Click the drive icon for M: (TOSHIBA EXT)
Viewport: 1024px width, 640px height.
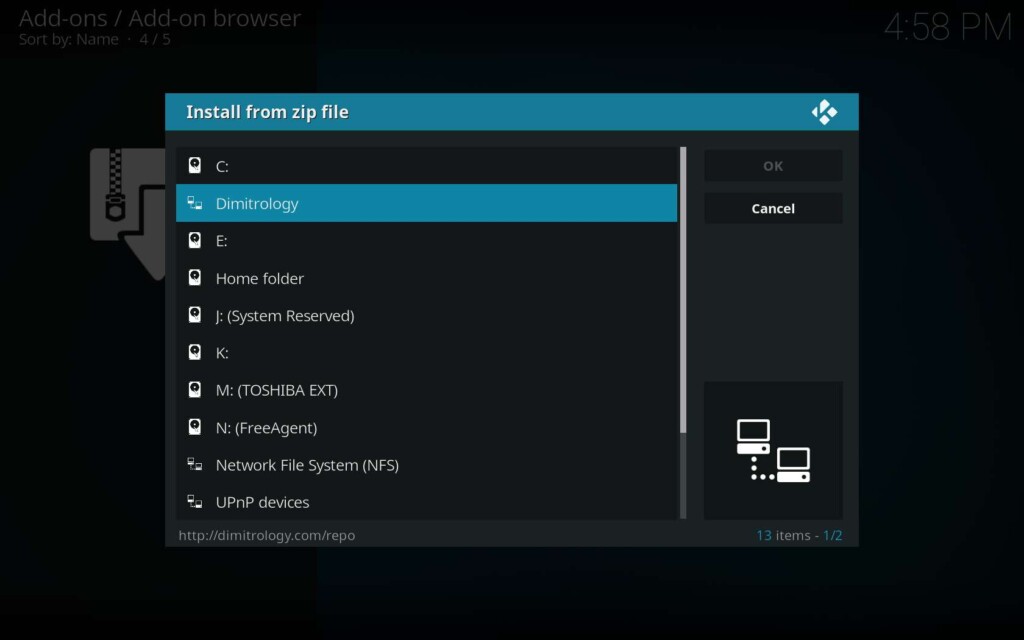195,390
